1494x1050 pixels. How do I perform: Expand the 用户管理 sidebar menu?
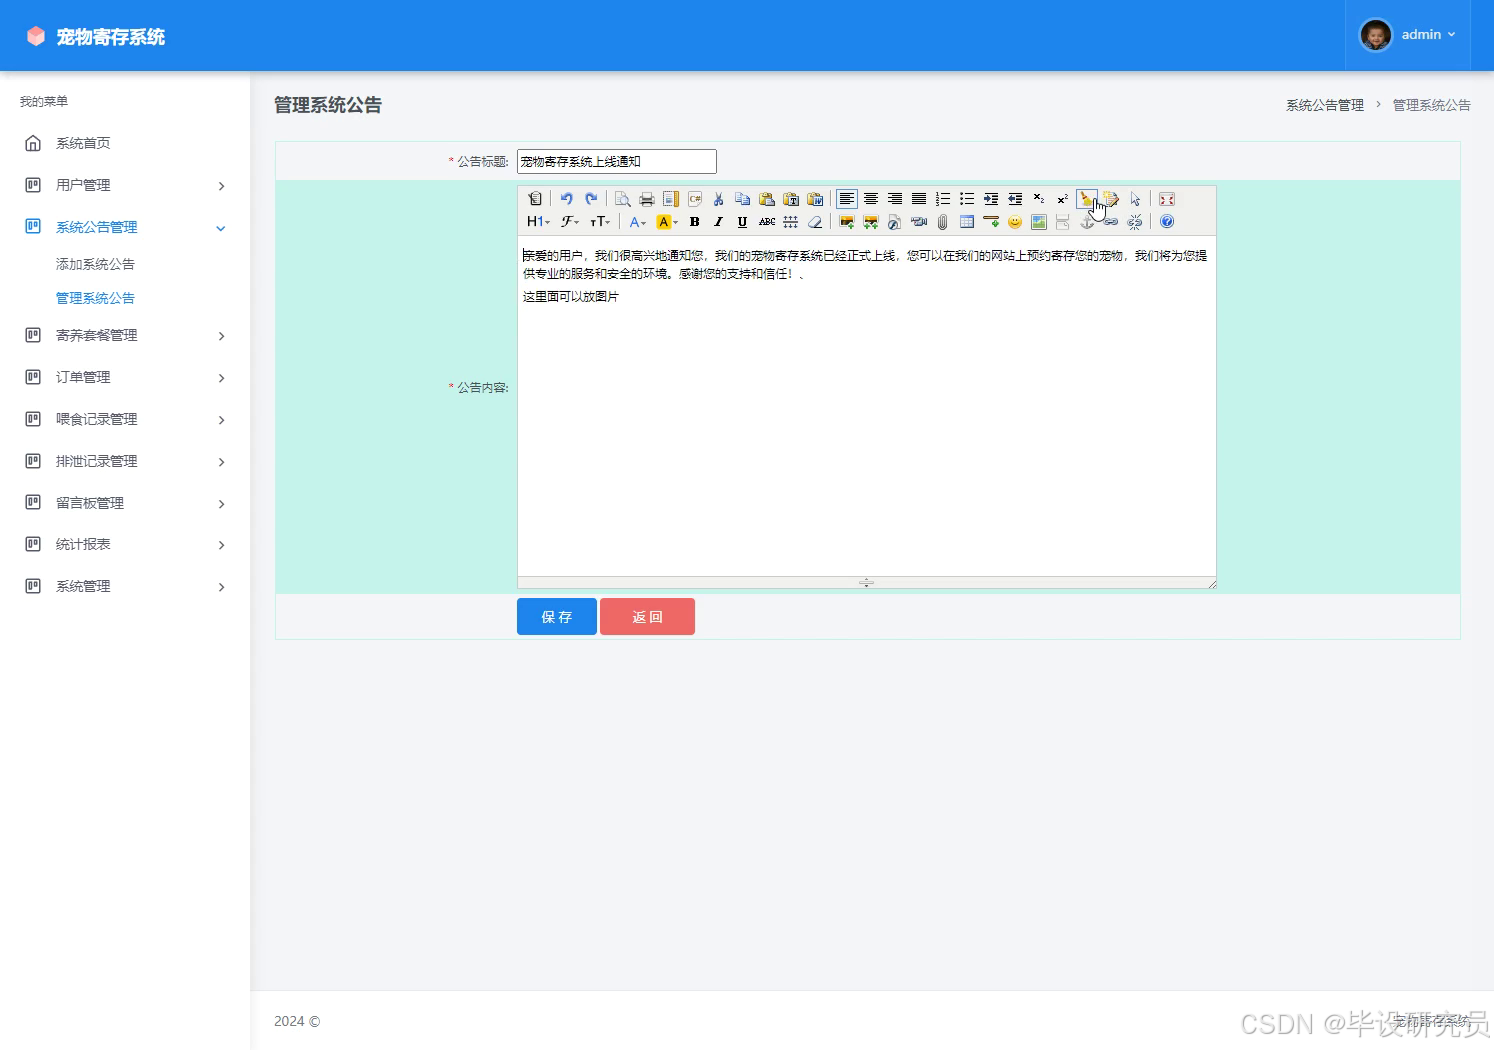pyautogui.click(x=125, y=185)
